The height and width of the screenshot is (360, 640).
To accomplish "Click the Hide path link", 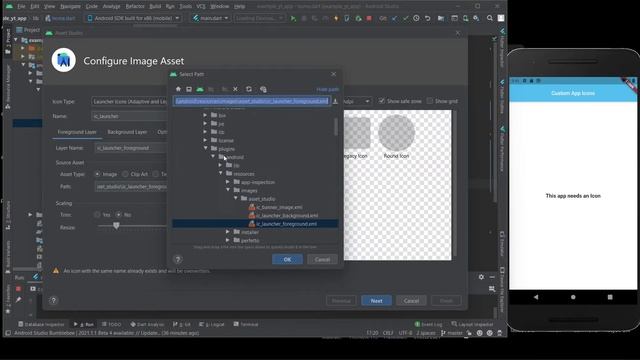I will 327,89.
